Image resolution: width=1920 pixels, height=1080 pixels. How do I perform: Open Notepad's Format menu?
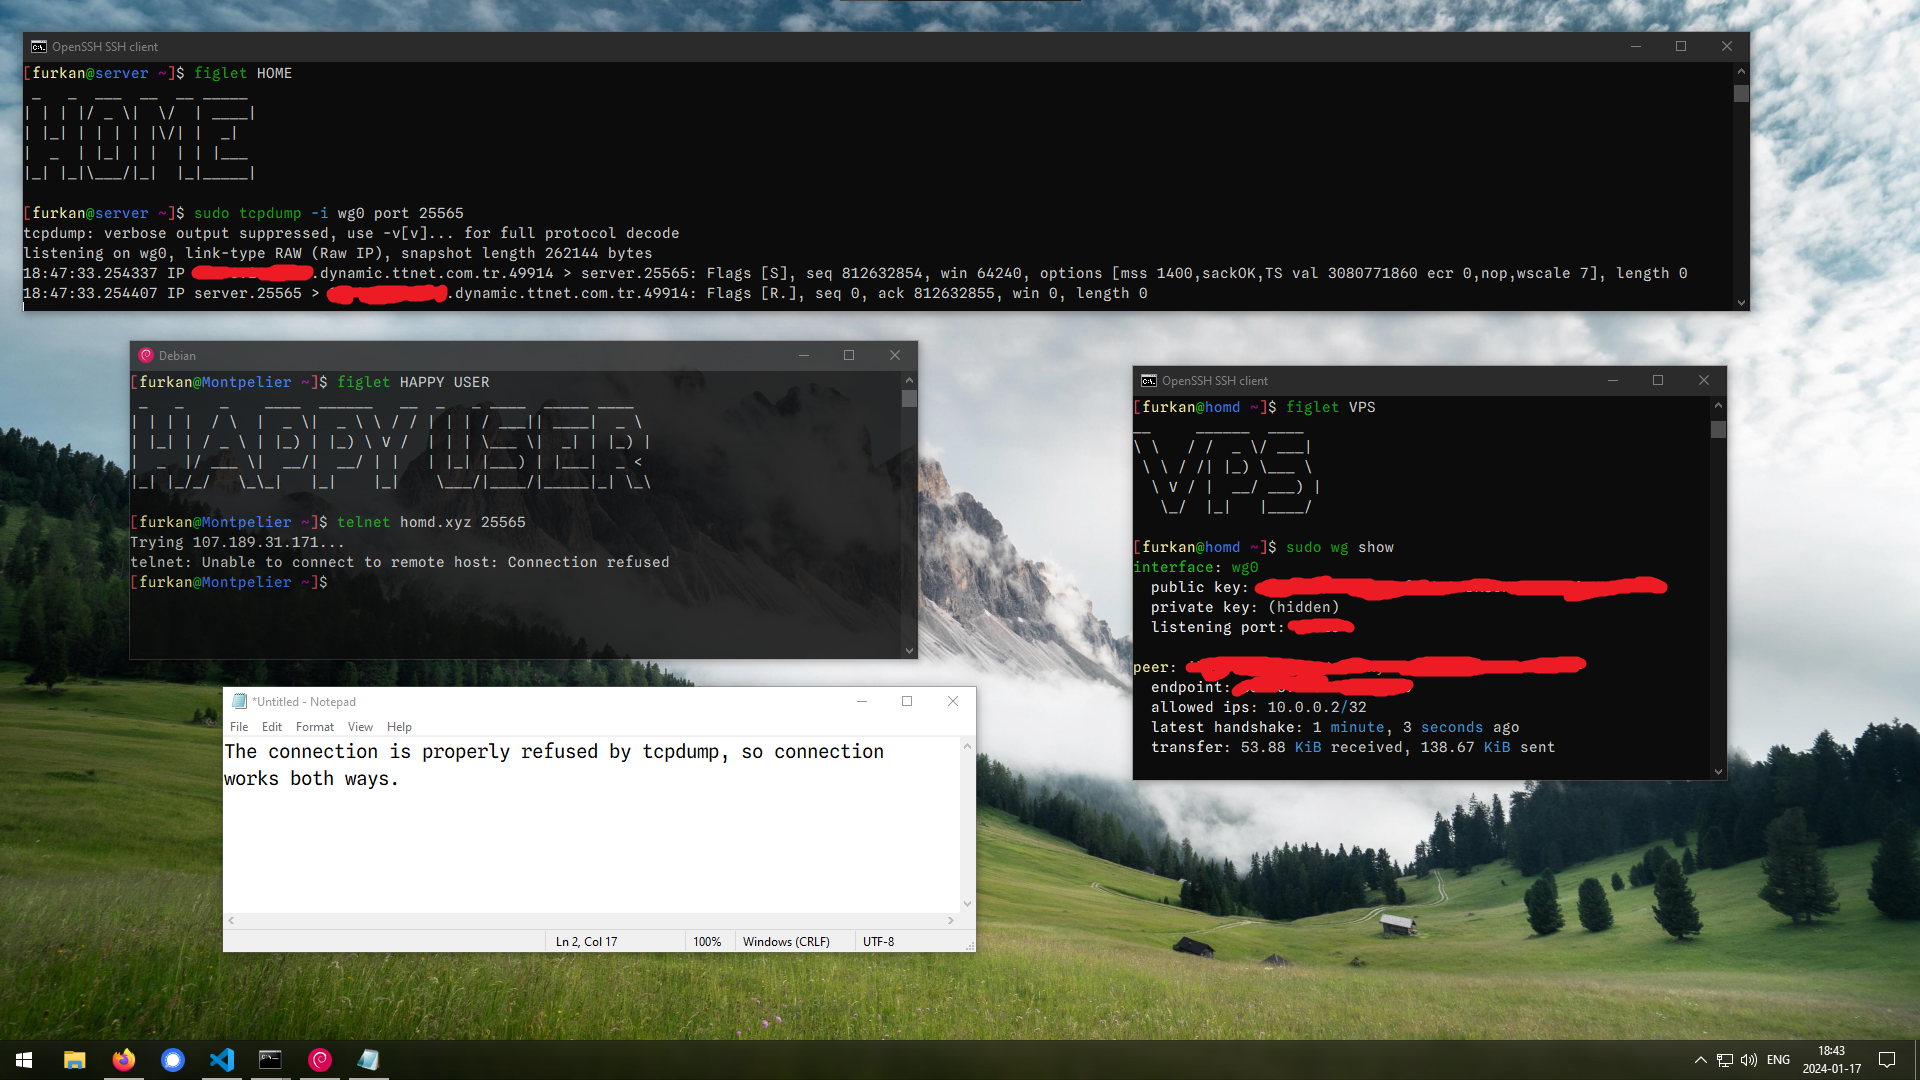tap(314, 727)
